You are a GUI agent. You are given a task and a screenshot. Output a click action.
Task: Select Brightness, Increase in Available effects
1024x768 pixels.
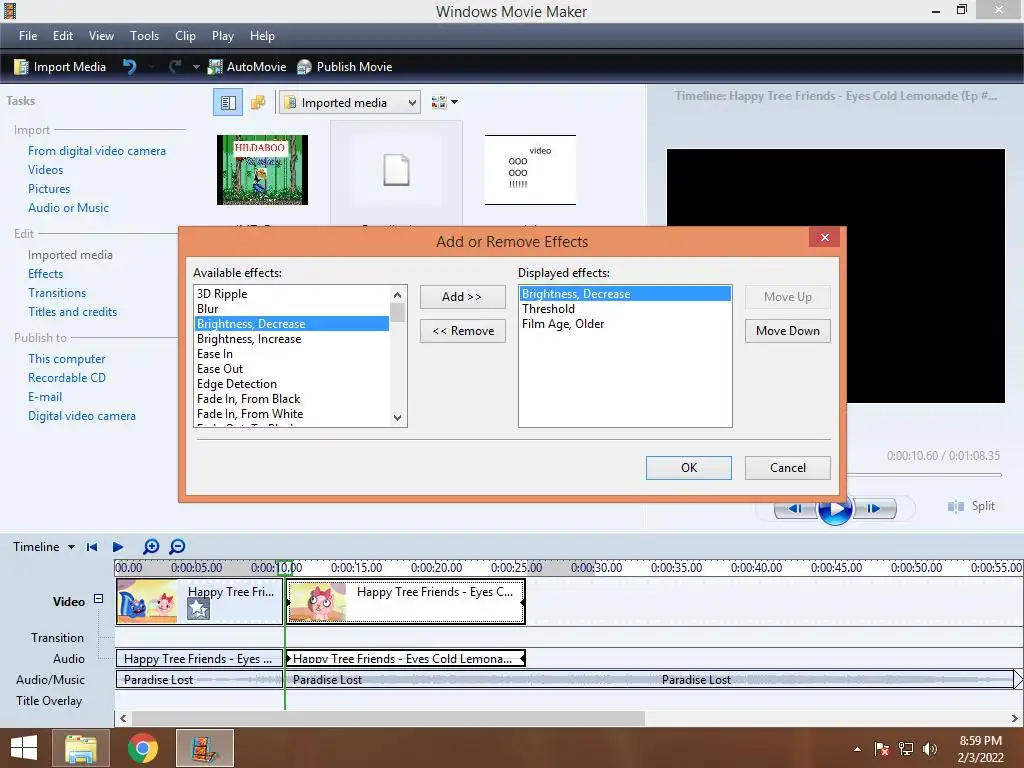pos(291,339)
